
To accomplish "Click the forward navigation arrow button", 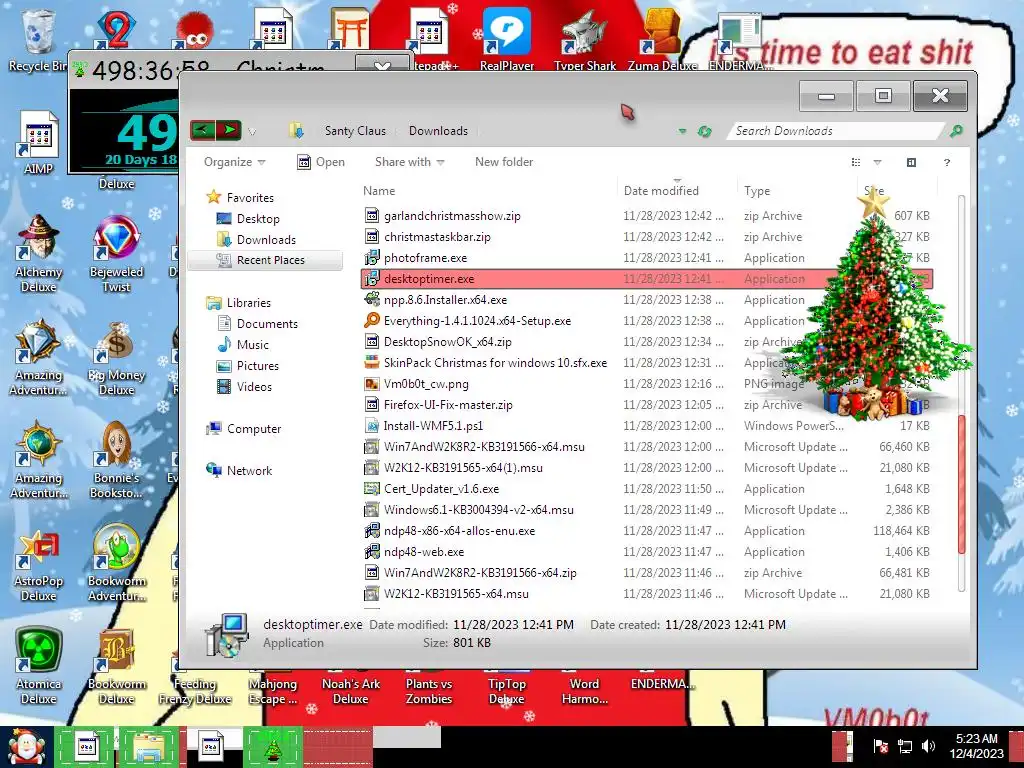I will [229, 130].
